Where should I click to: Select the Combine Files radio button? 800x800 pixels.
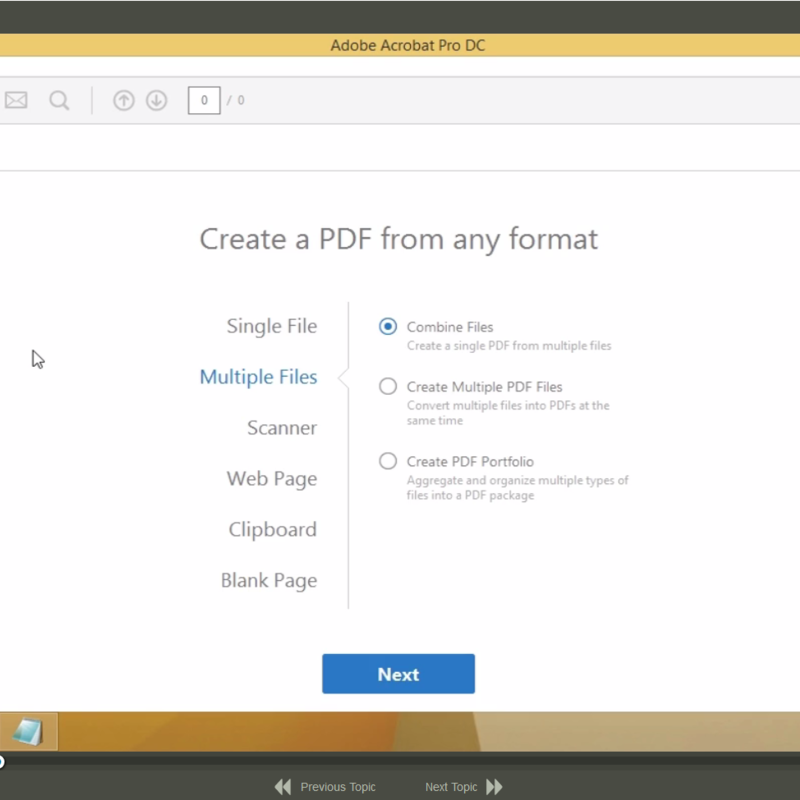point(388,327)
